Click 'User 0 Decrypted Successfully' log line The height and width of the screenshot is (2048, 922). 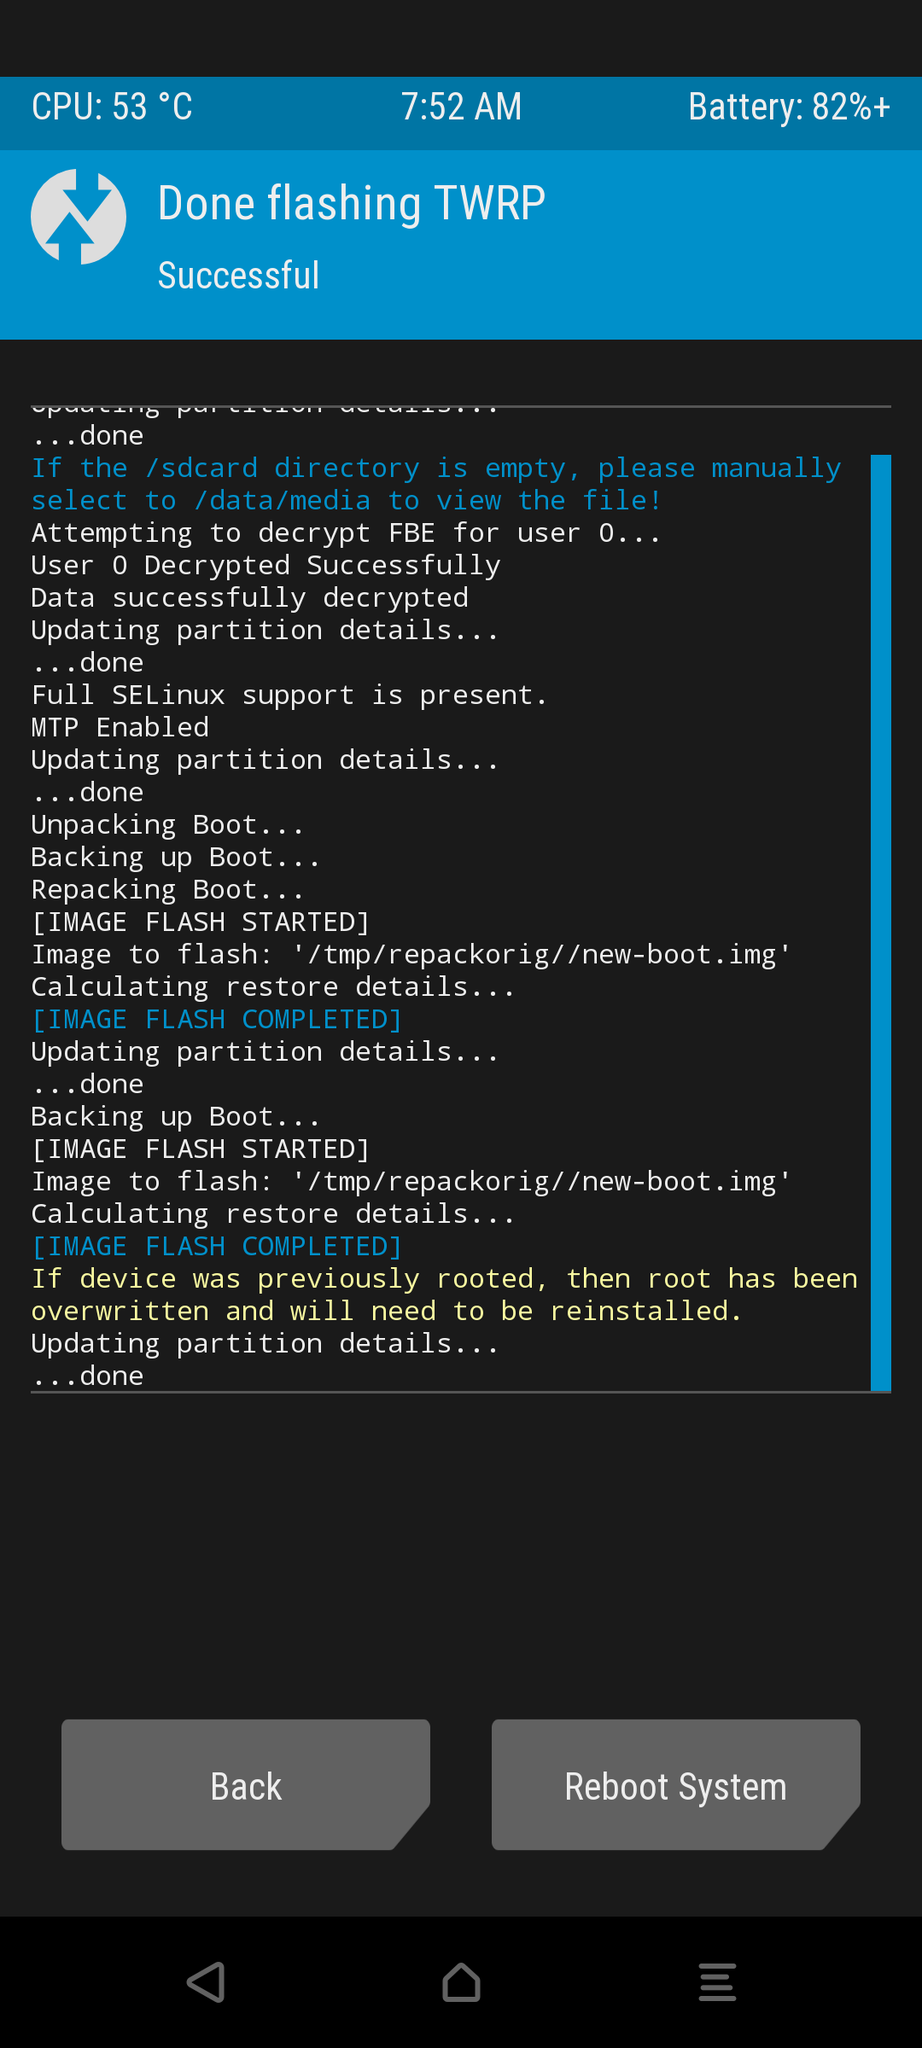(266, 565)
